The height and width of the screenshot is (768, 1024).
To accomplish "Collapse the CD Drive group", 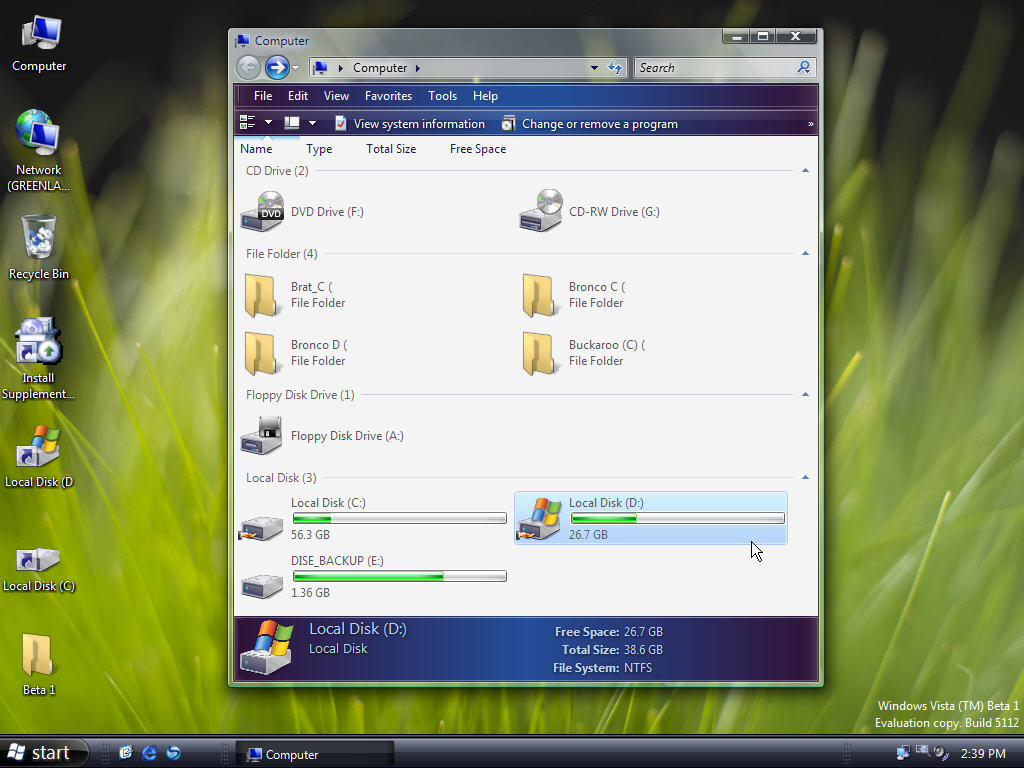I will [805, 170].
